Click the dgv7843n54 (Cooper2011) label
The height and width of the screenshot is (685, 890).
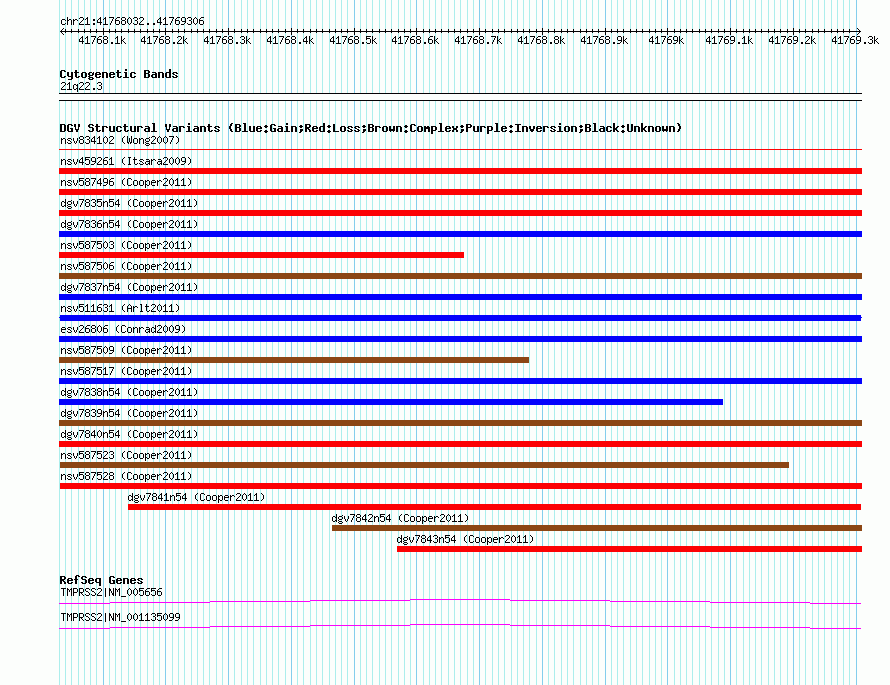[465, 539]
